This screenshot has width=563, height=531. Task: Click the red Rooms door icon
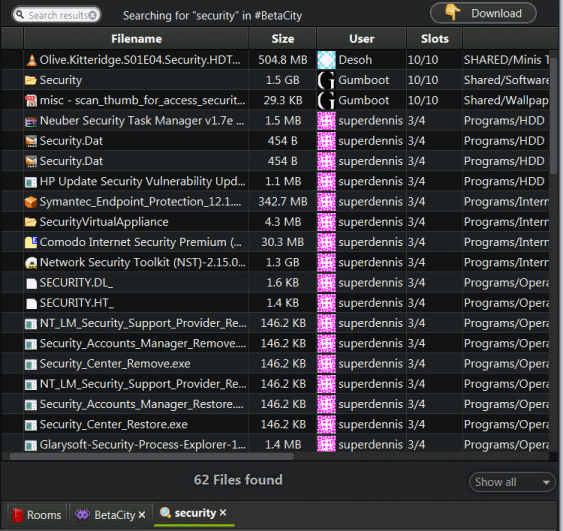point(18,515)
